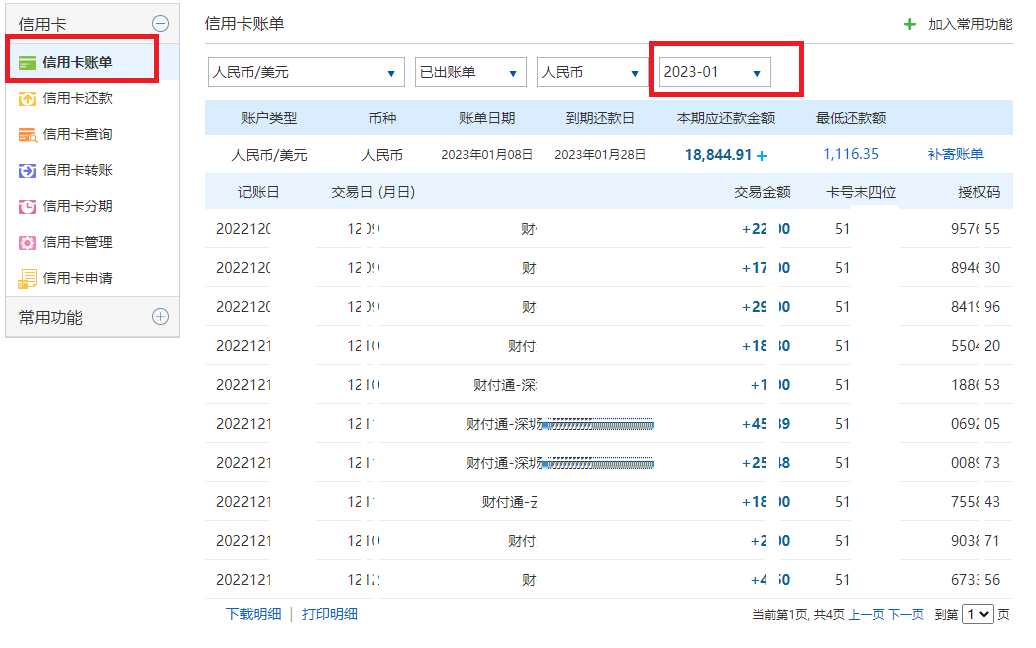Select the page number dropdown at bottom

pos(977,615)
